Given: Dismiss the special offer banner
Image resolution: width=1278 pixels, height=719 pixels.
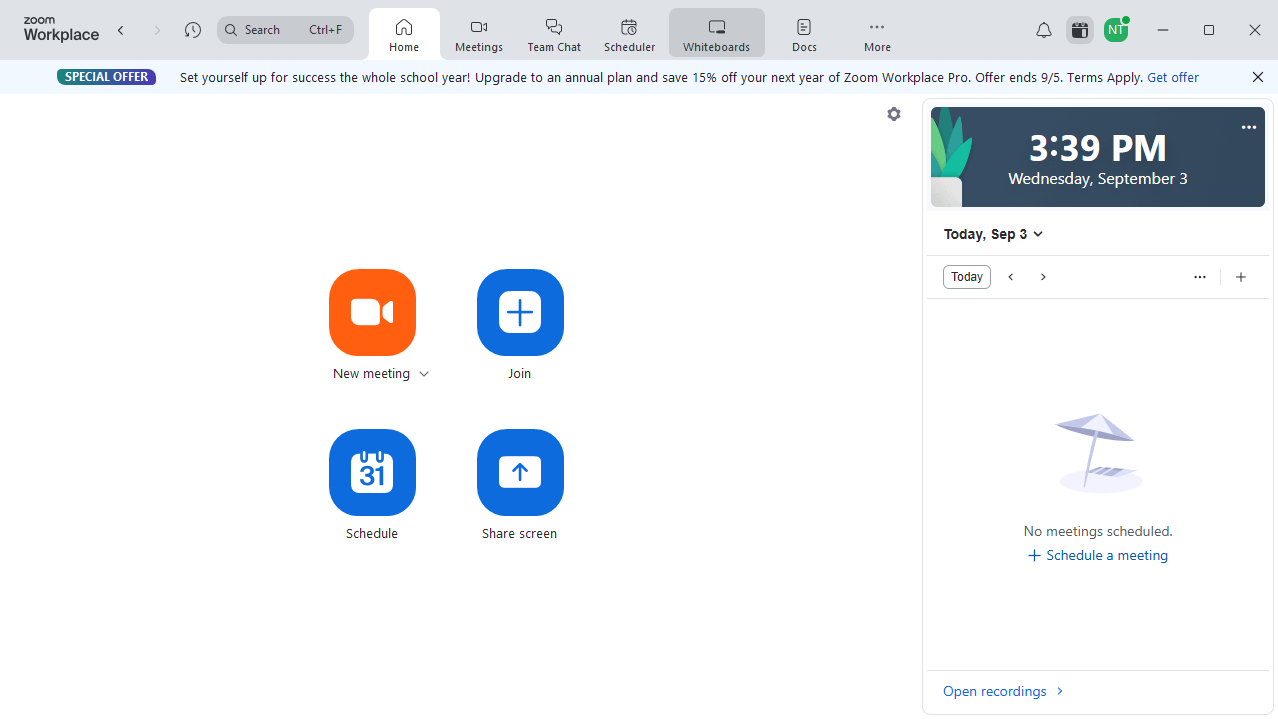Looking at the screenshot, I should [1257, 76].
